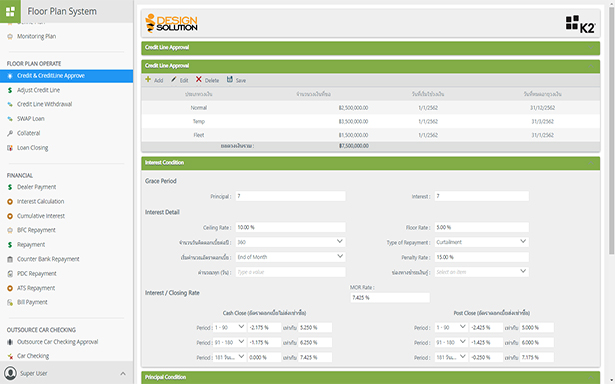Click the K2 logo
The width and height of the screenshot is (615, 384).
[x=580, y=24]
